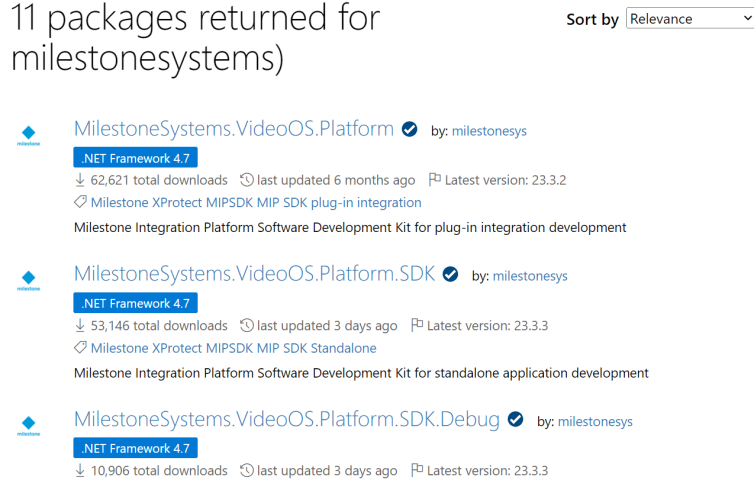Open the Sort by Relevance dropdown
Viewport: 754px width, 480px height.
pyautogui.click(x=688, y=19)
